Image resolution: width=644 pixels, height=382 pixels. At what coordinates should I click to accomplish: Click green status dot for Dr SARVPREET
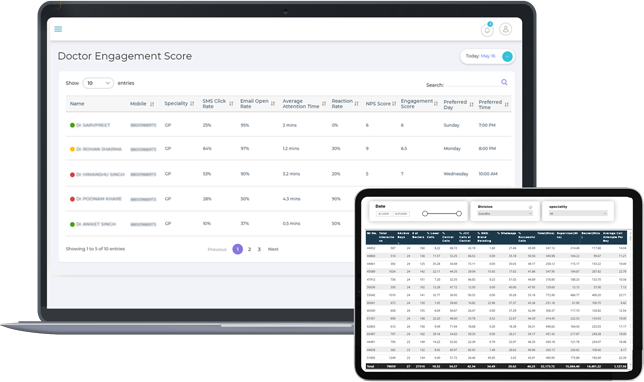[x=72, y=125]
